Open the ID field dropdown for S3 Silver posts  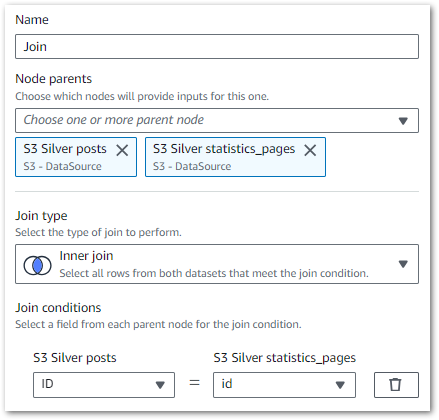coord(104,385)
